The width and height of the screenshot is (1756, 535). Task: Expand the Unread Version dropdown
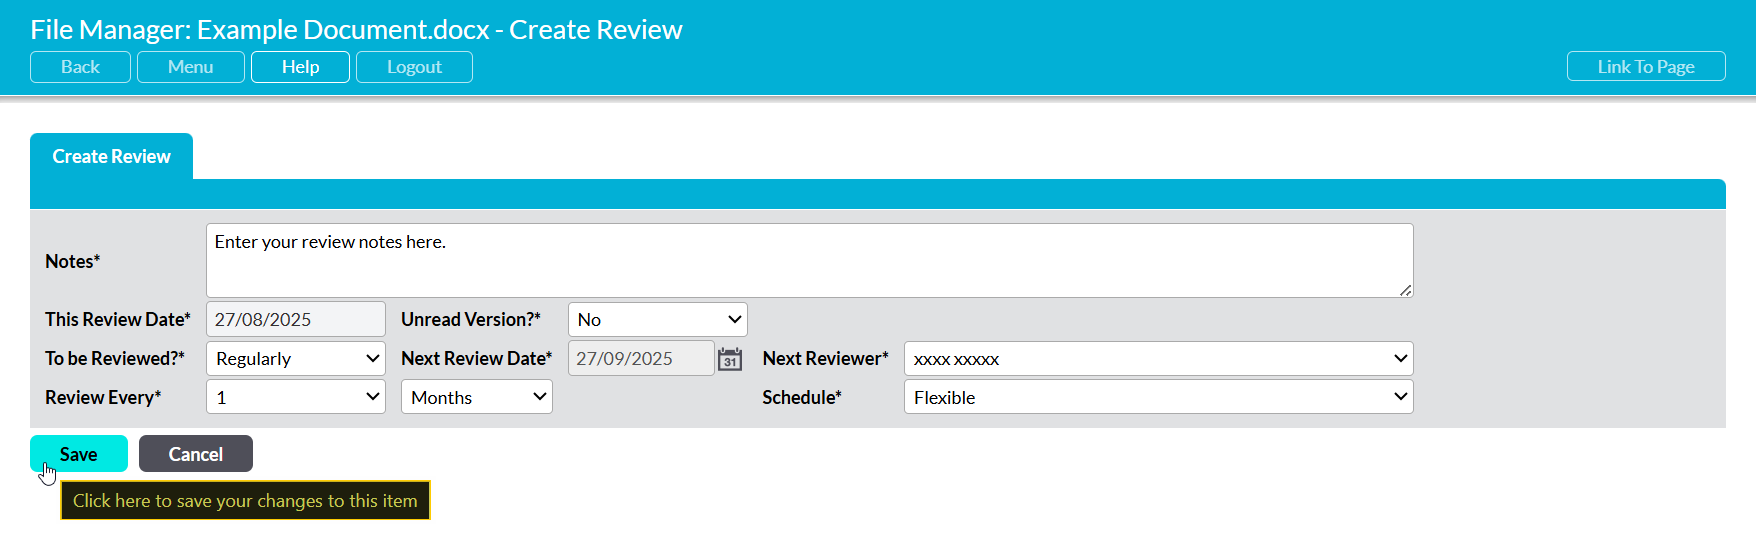(657, 320)
